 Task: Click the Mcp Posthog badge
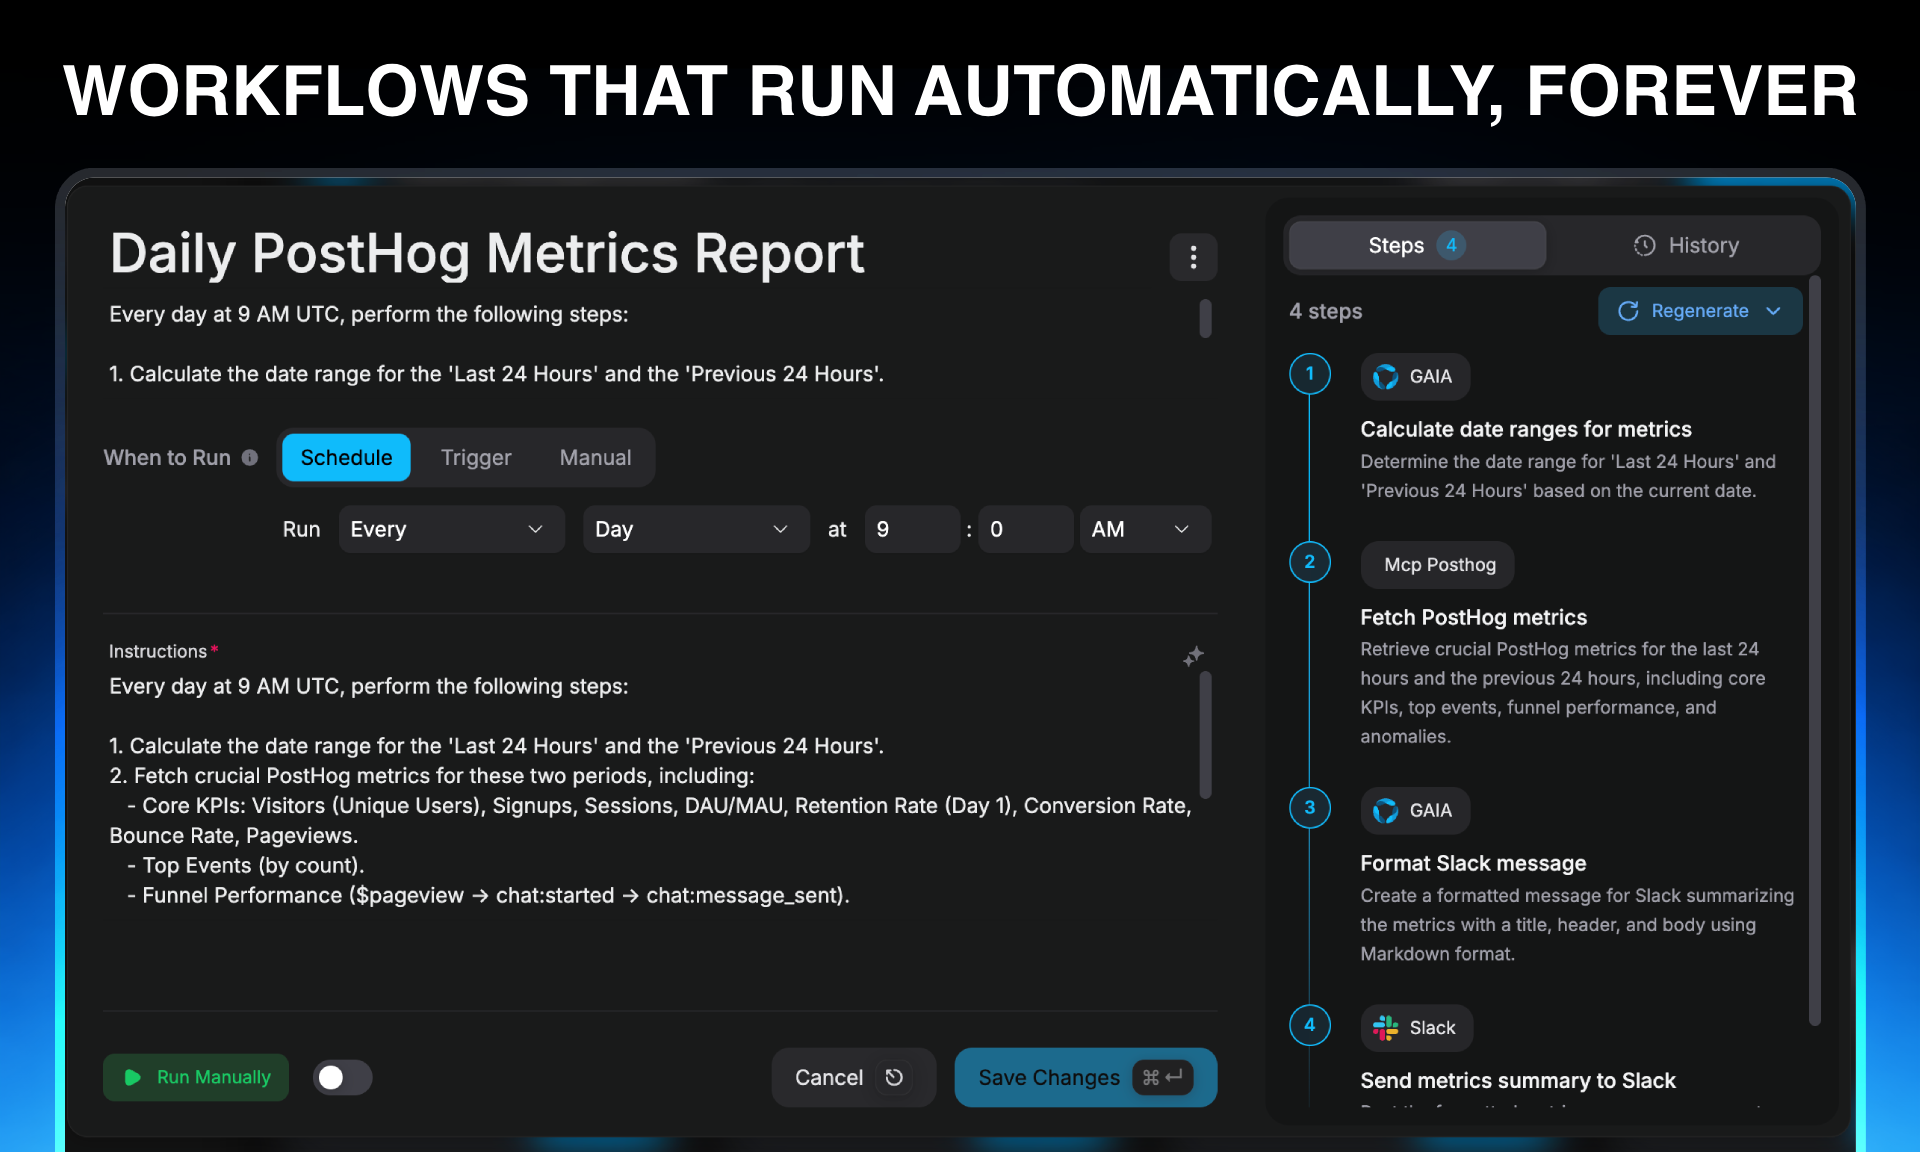pos(1438,565)
